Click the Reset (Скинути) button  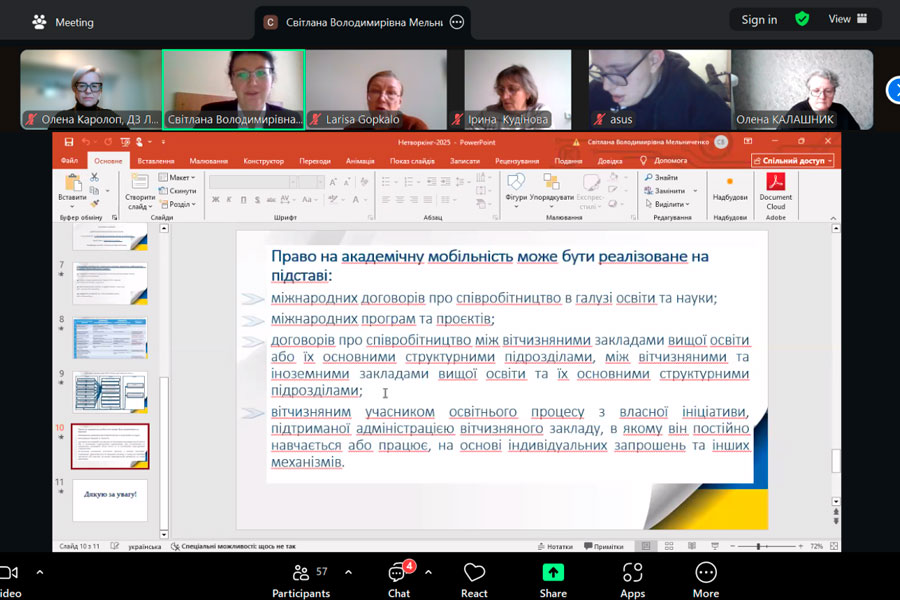[178, 191]
